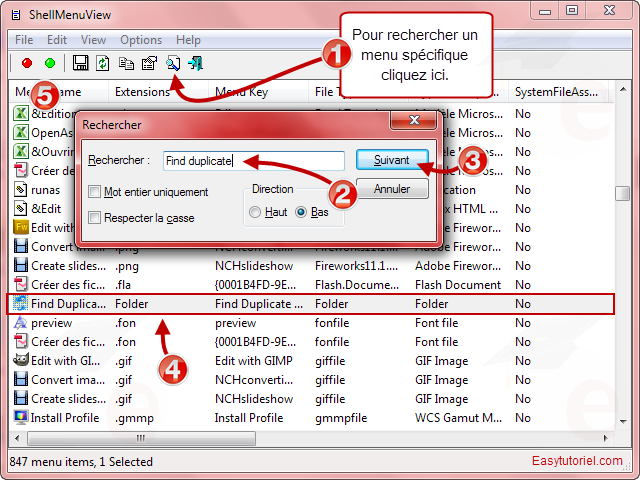Open the Edit menu
This screenshot has height=480, width=640.
(x=57, y=40)
